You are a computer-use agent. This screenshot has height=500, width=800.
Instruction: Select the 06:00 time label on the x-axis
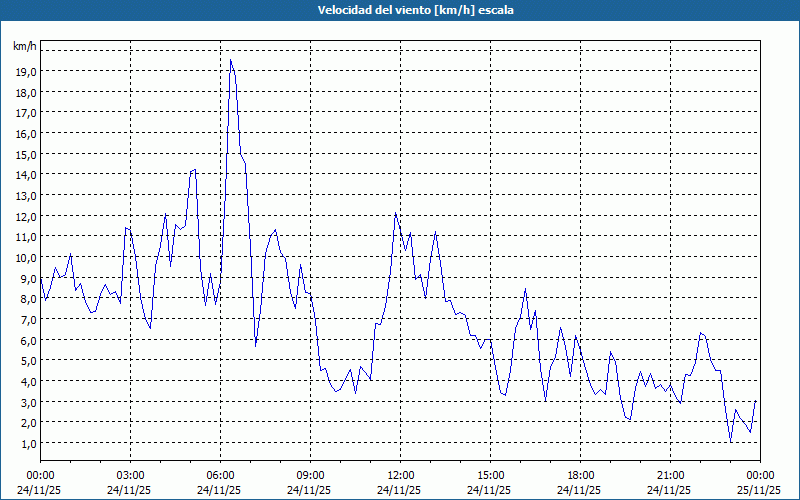pos(220,475)
